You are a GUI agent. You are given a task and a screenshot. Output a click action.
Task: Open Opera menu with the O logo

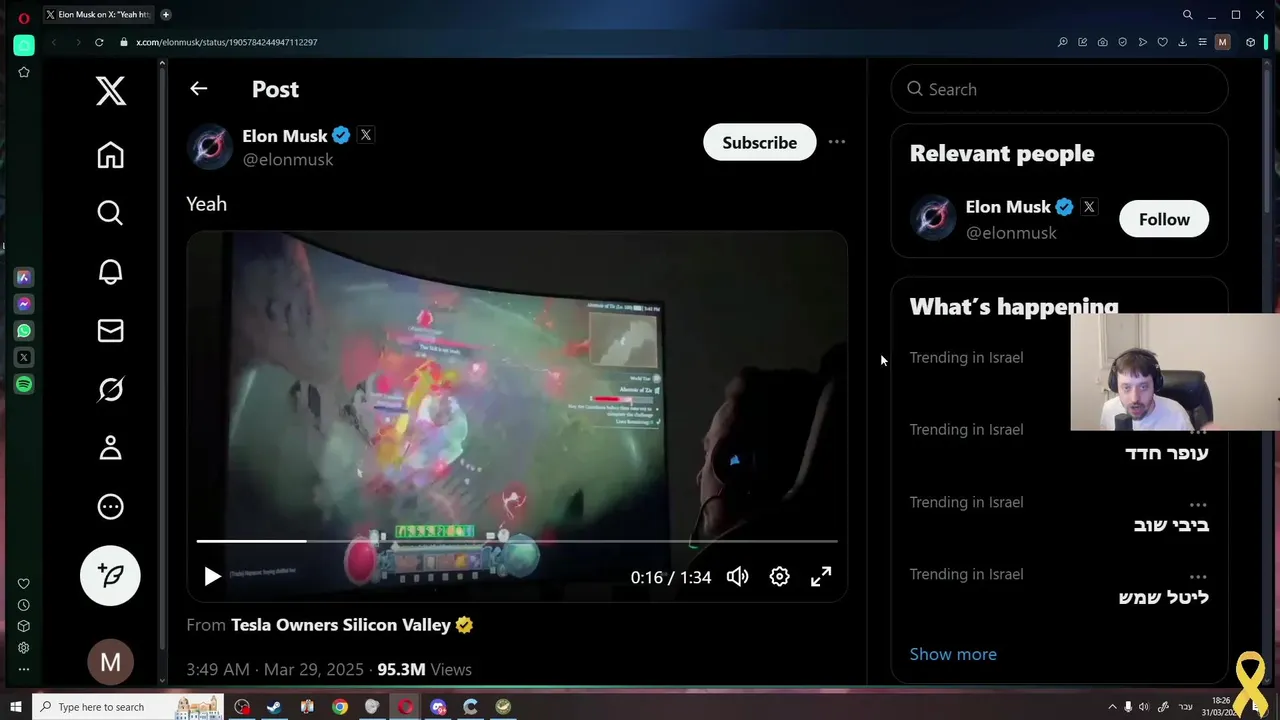tap(24, 17)
